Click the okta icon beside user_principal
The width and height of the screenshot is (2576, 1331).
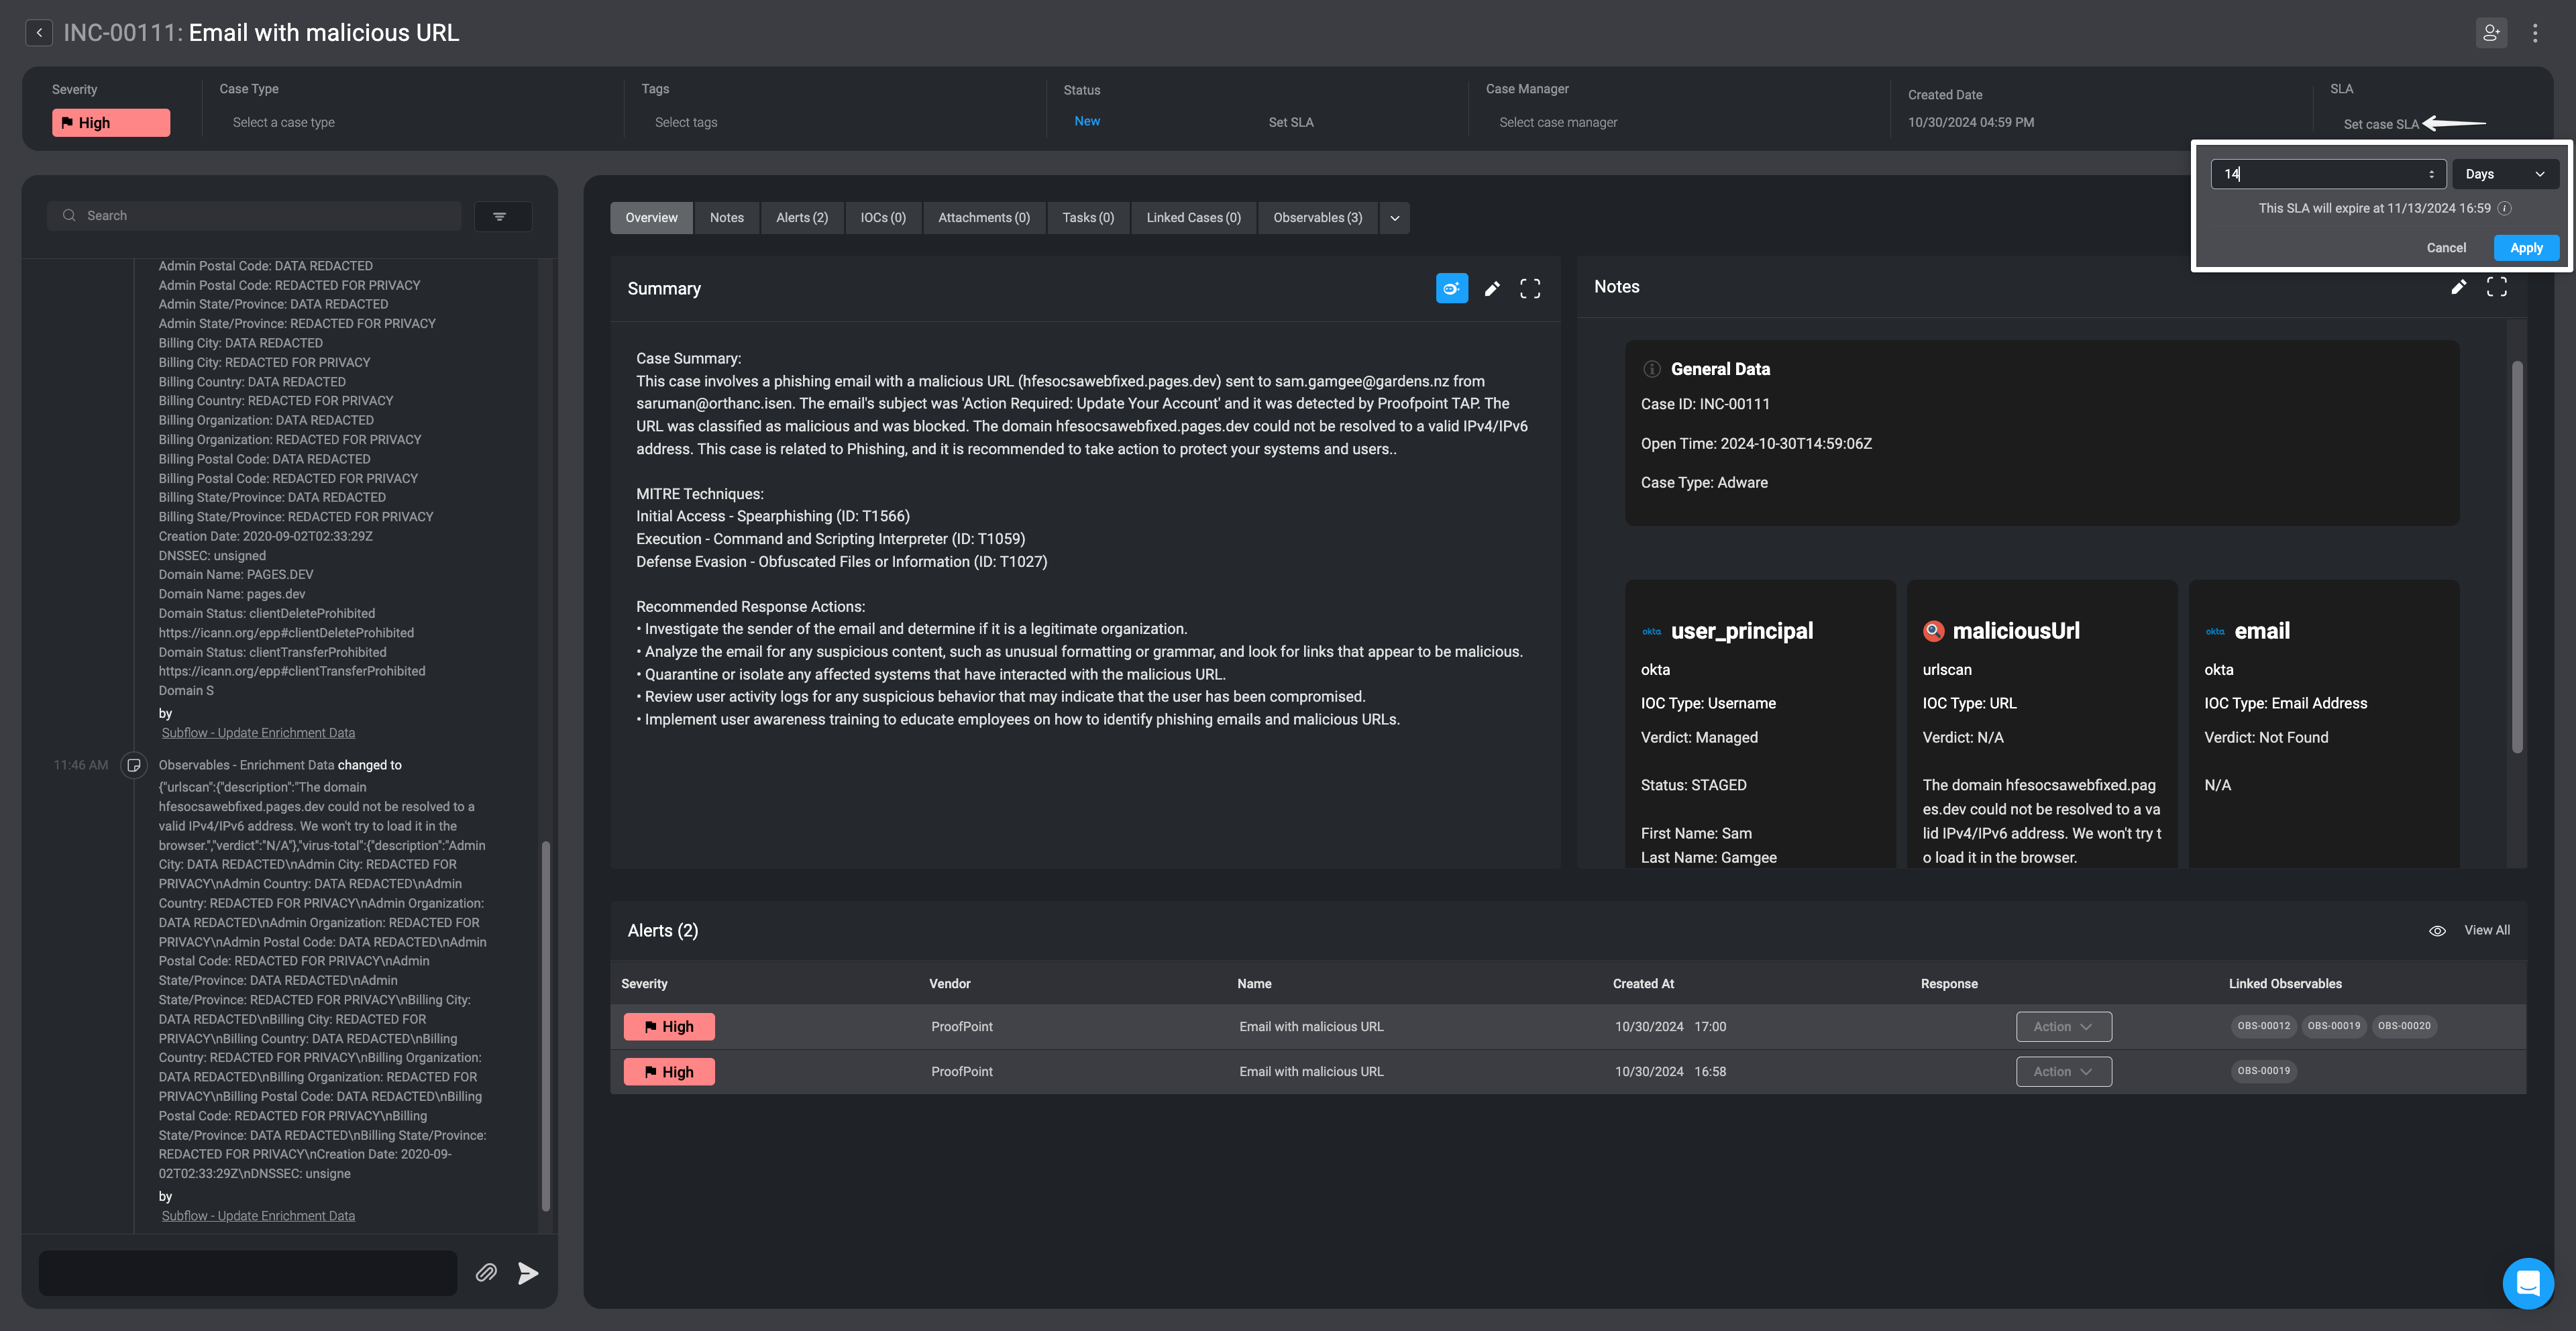[x=1652, y=631]
